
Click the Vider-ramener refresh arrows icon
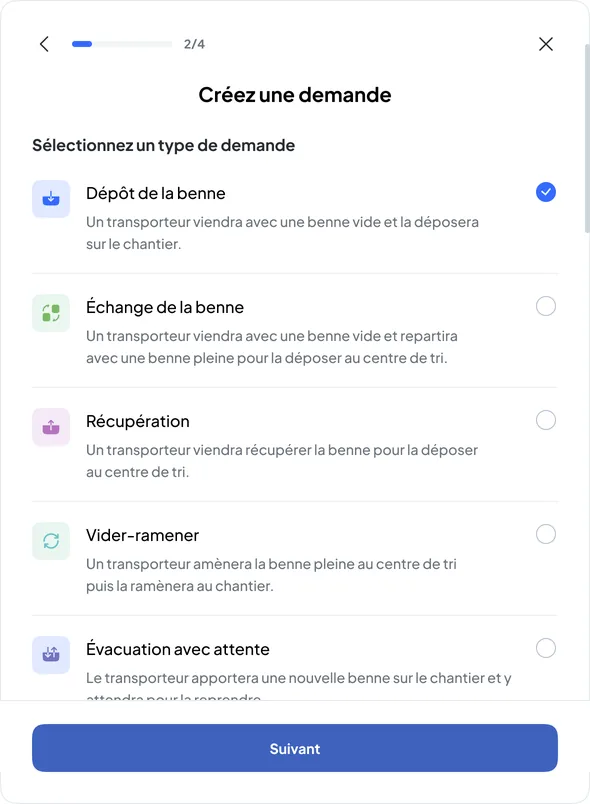[x=51, y=540]
